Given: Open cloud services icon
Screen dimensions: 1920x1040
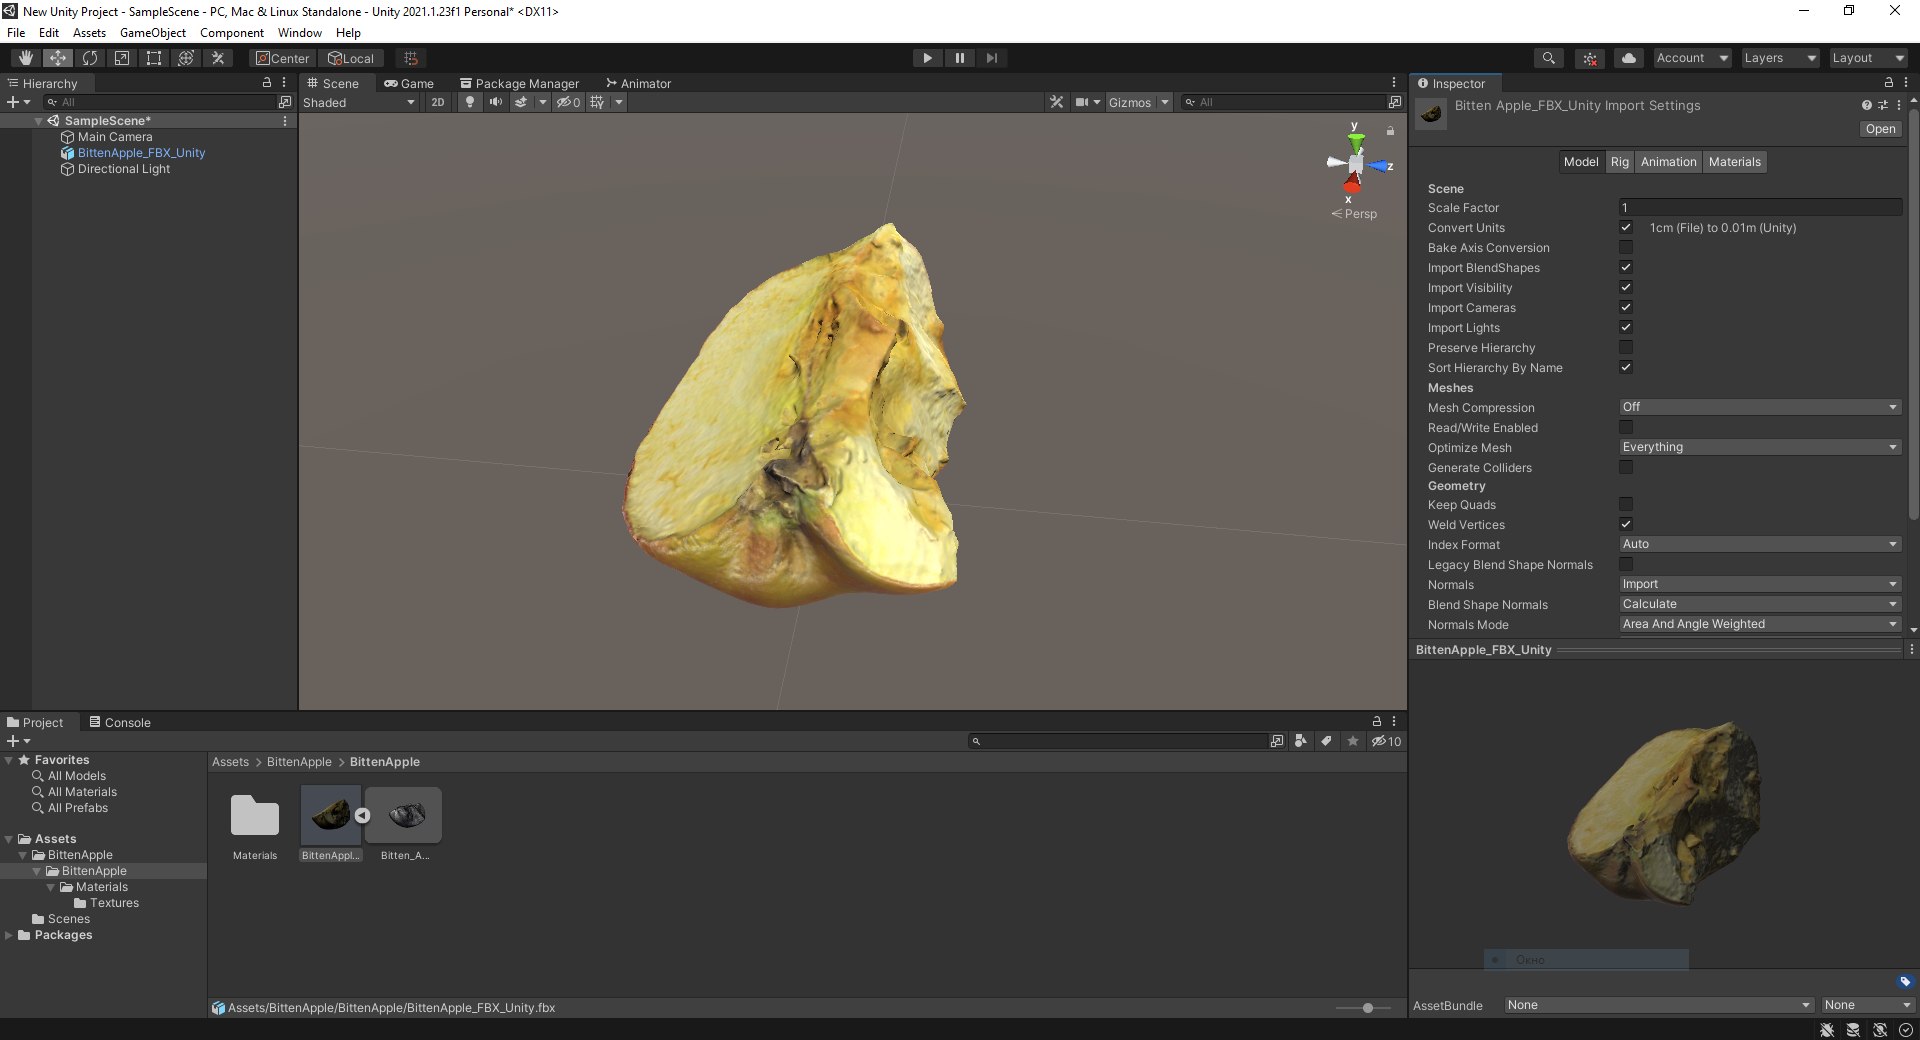Looking at the screenshot, I should pos(1629,58).
